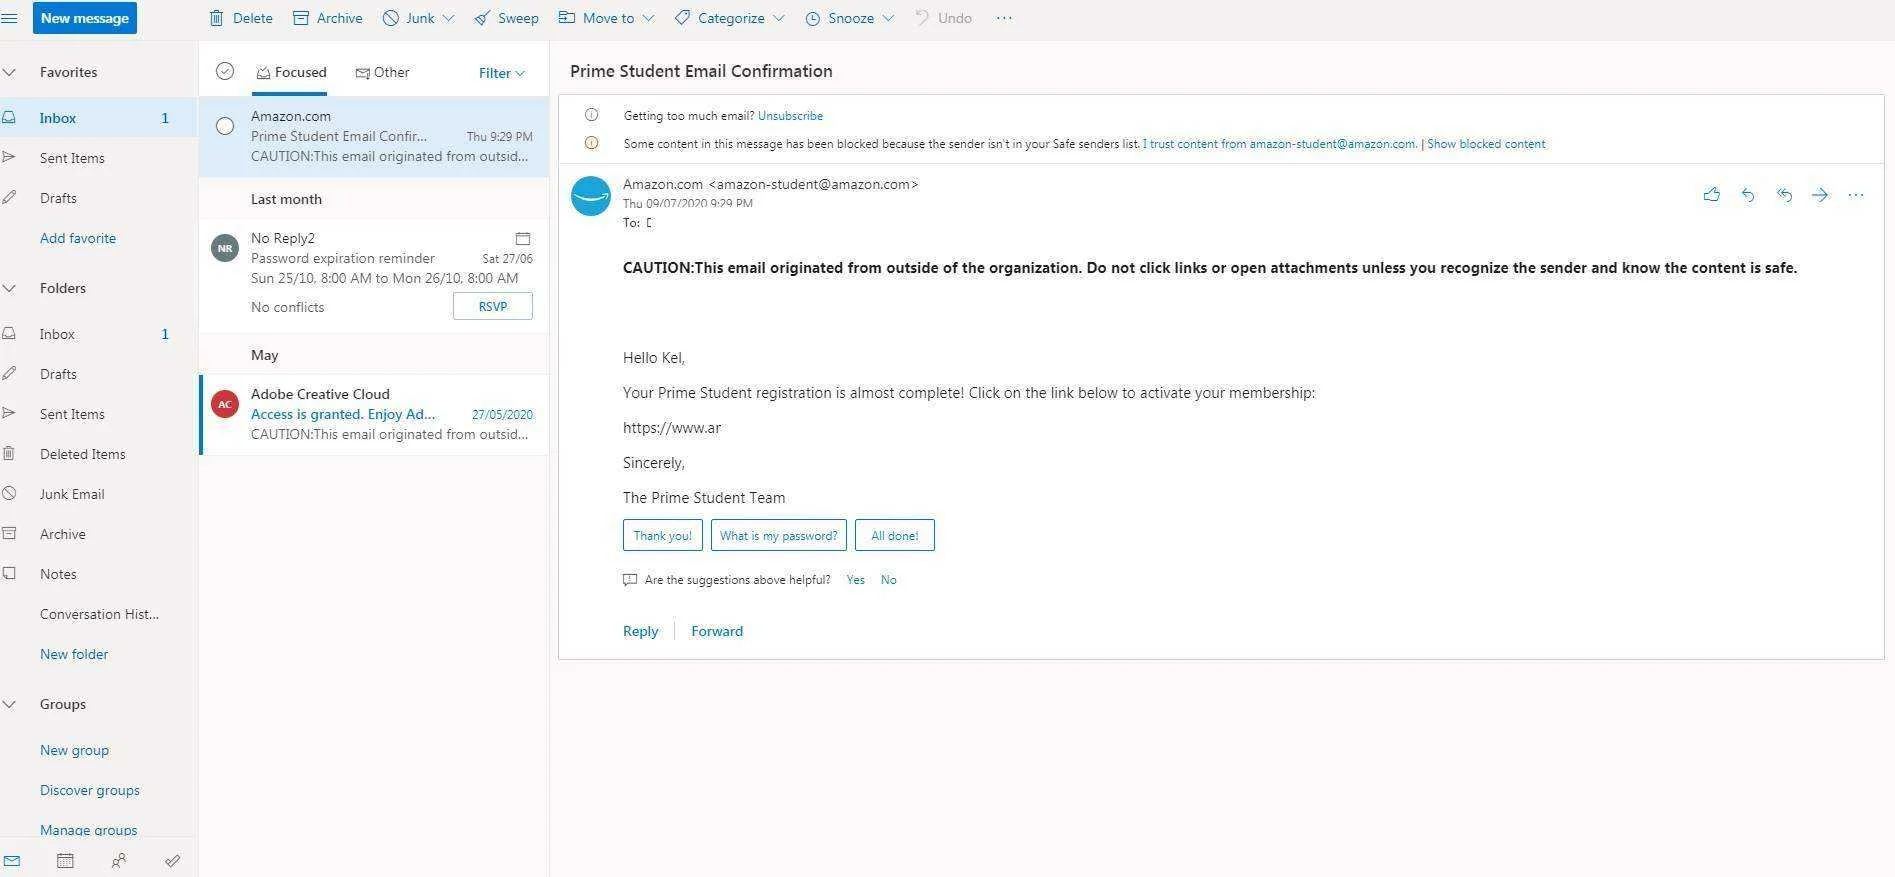Choose 'What is my password?' suggested reply
This screenshot has height=877, width=1895.
pyautogui.click(x=779, y=535)
